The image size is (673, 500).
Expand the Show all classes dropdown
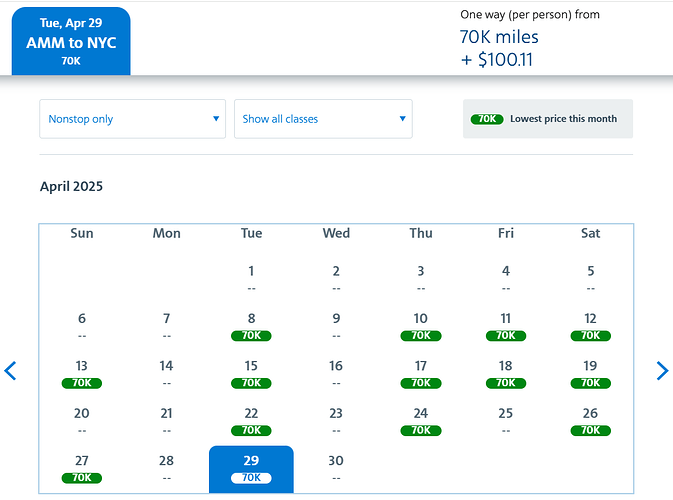pyautogui.click(x=323, y=119)
